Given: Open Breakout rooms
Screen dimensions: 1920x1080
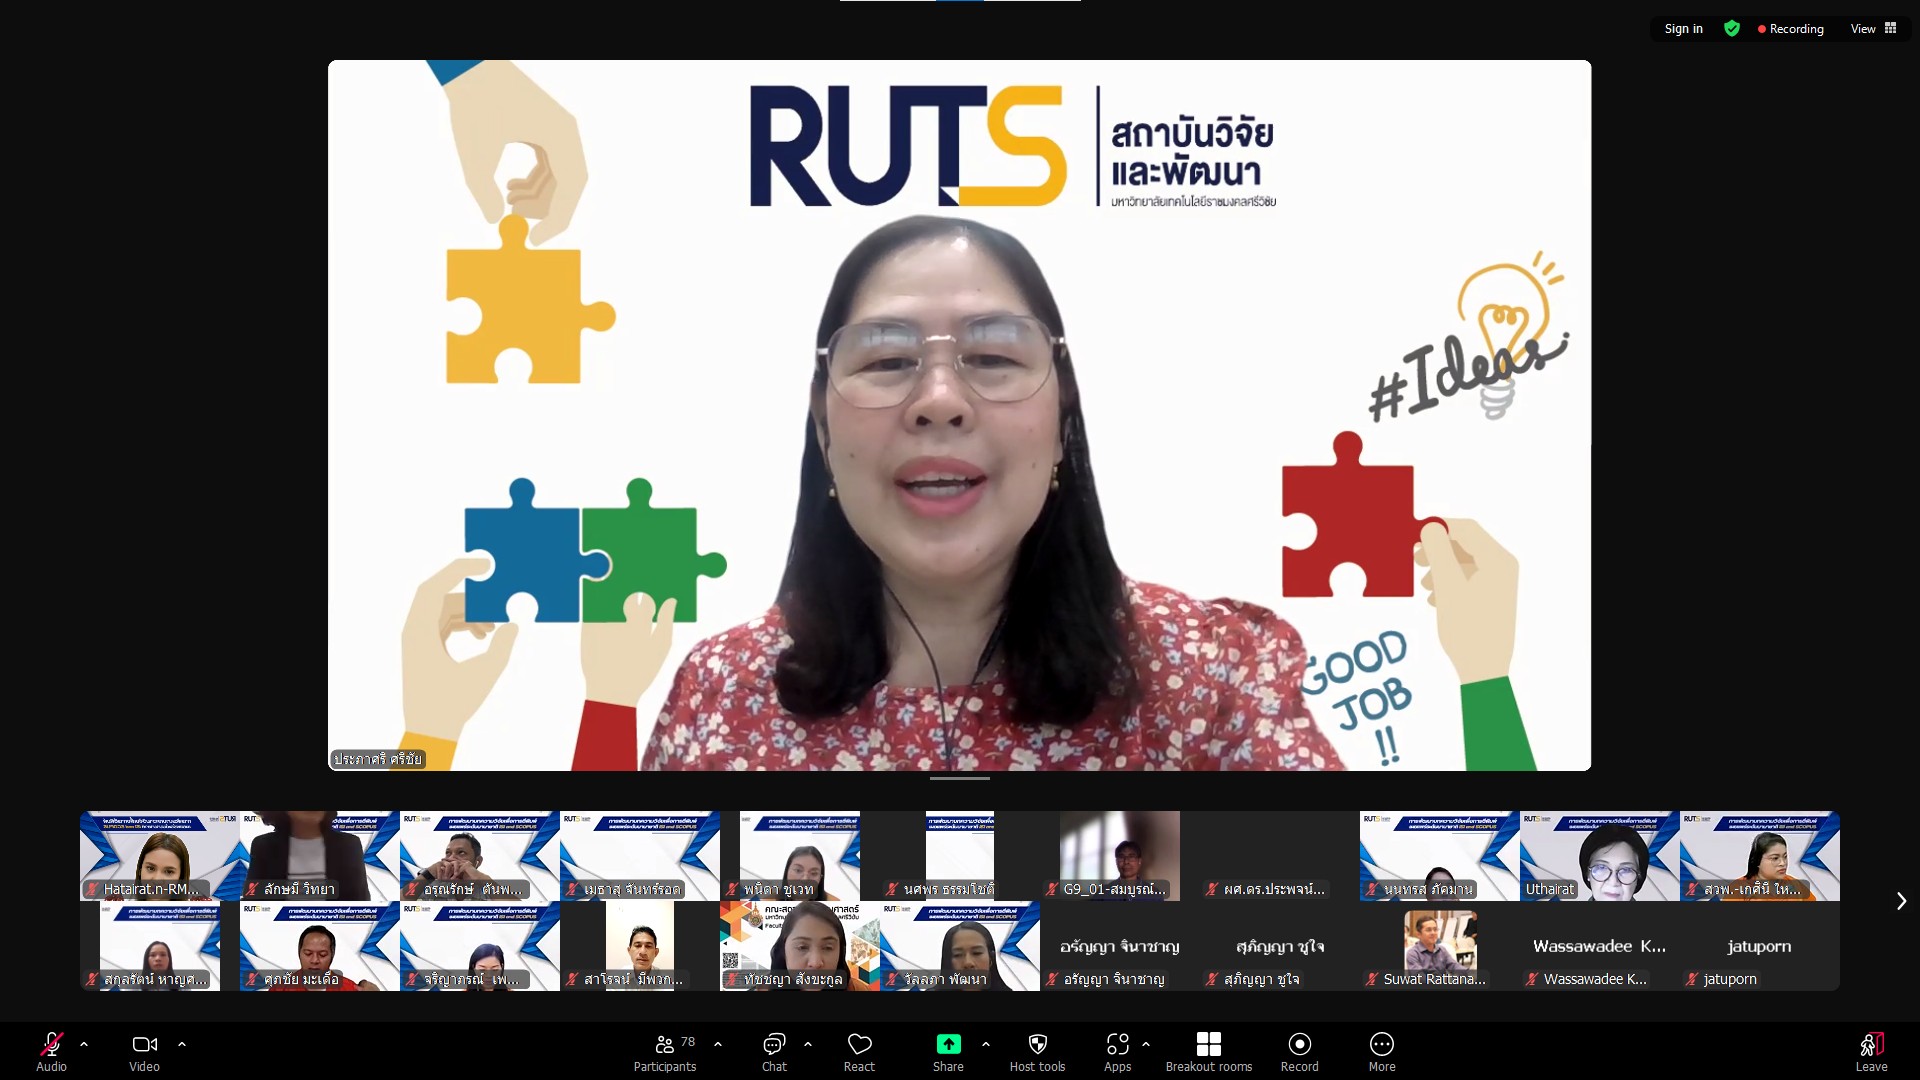Looking at the screenshot, I should (1208, 1052).
